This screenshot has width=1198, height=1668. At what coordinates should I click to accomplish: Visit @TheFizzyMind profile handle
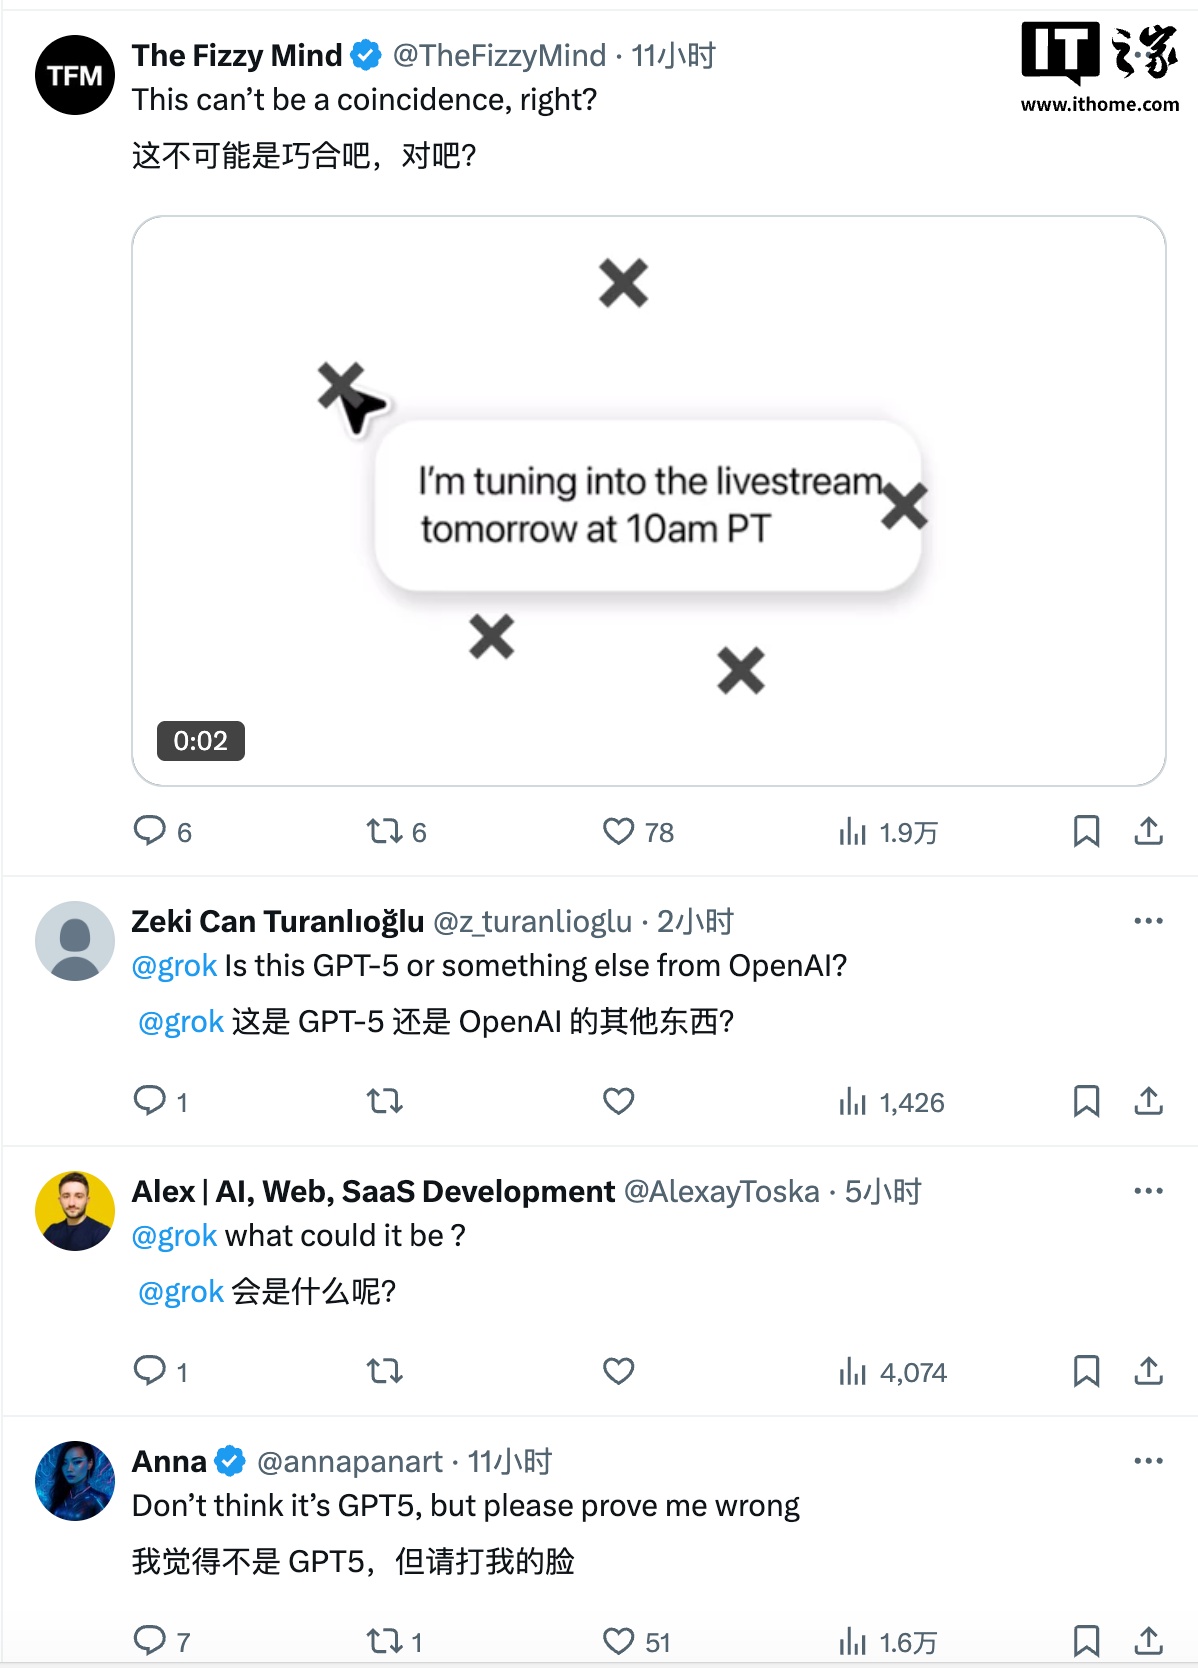pyautogui.click(x=499, y=55)
